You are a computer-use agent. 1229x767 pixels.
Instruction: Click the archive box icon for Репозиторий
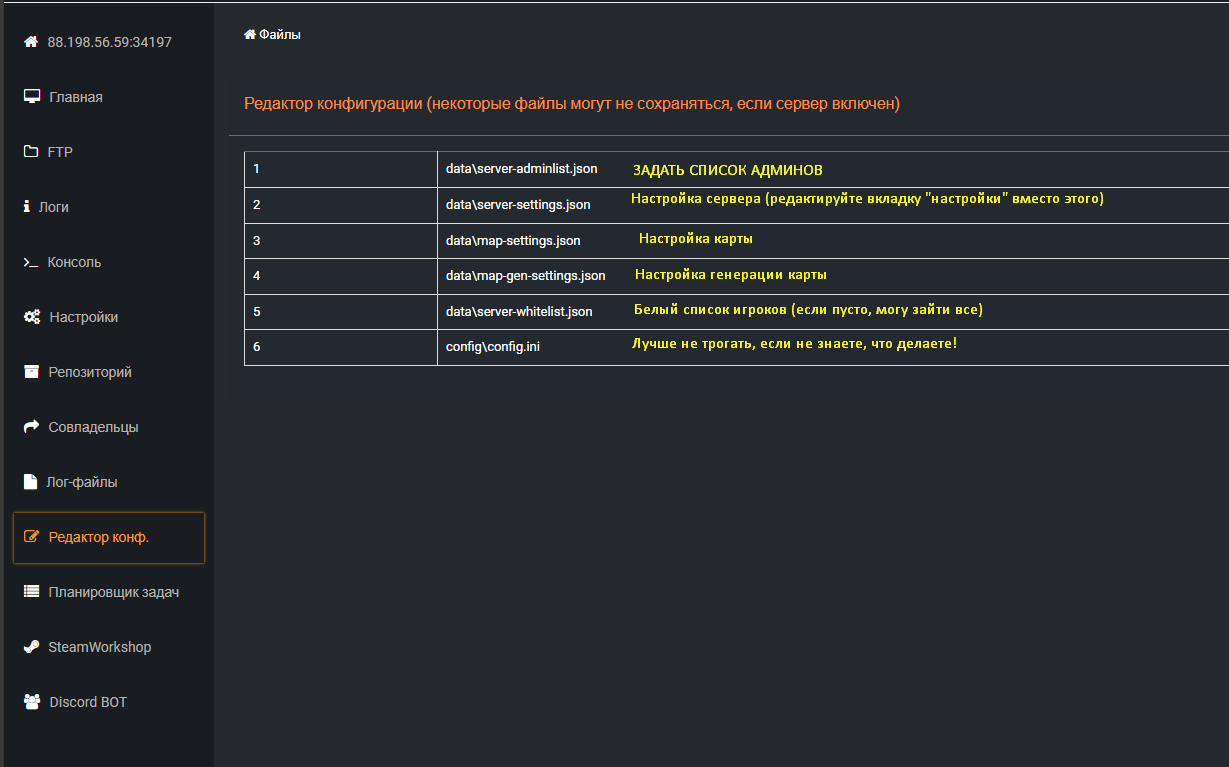coord(31,372)
